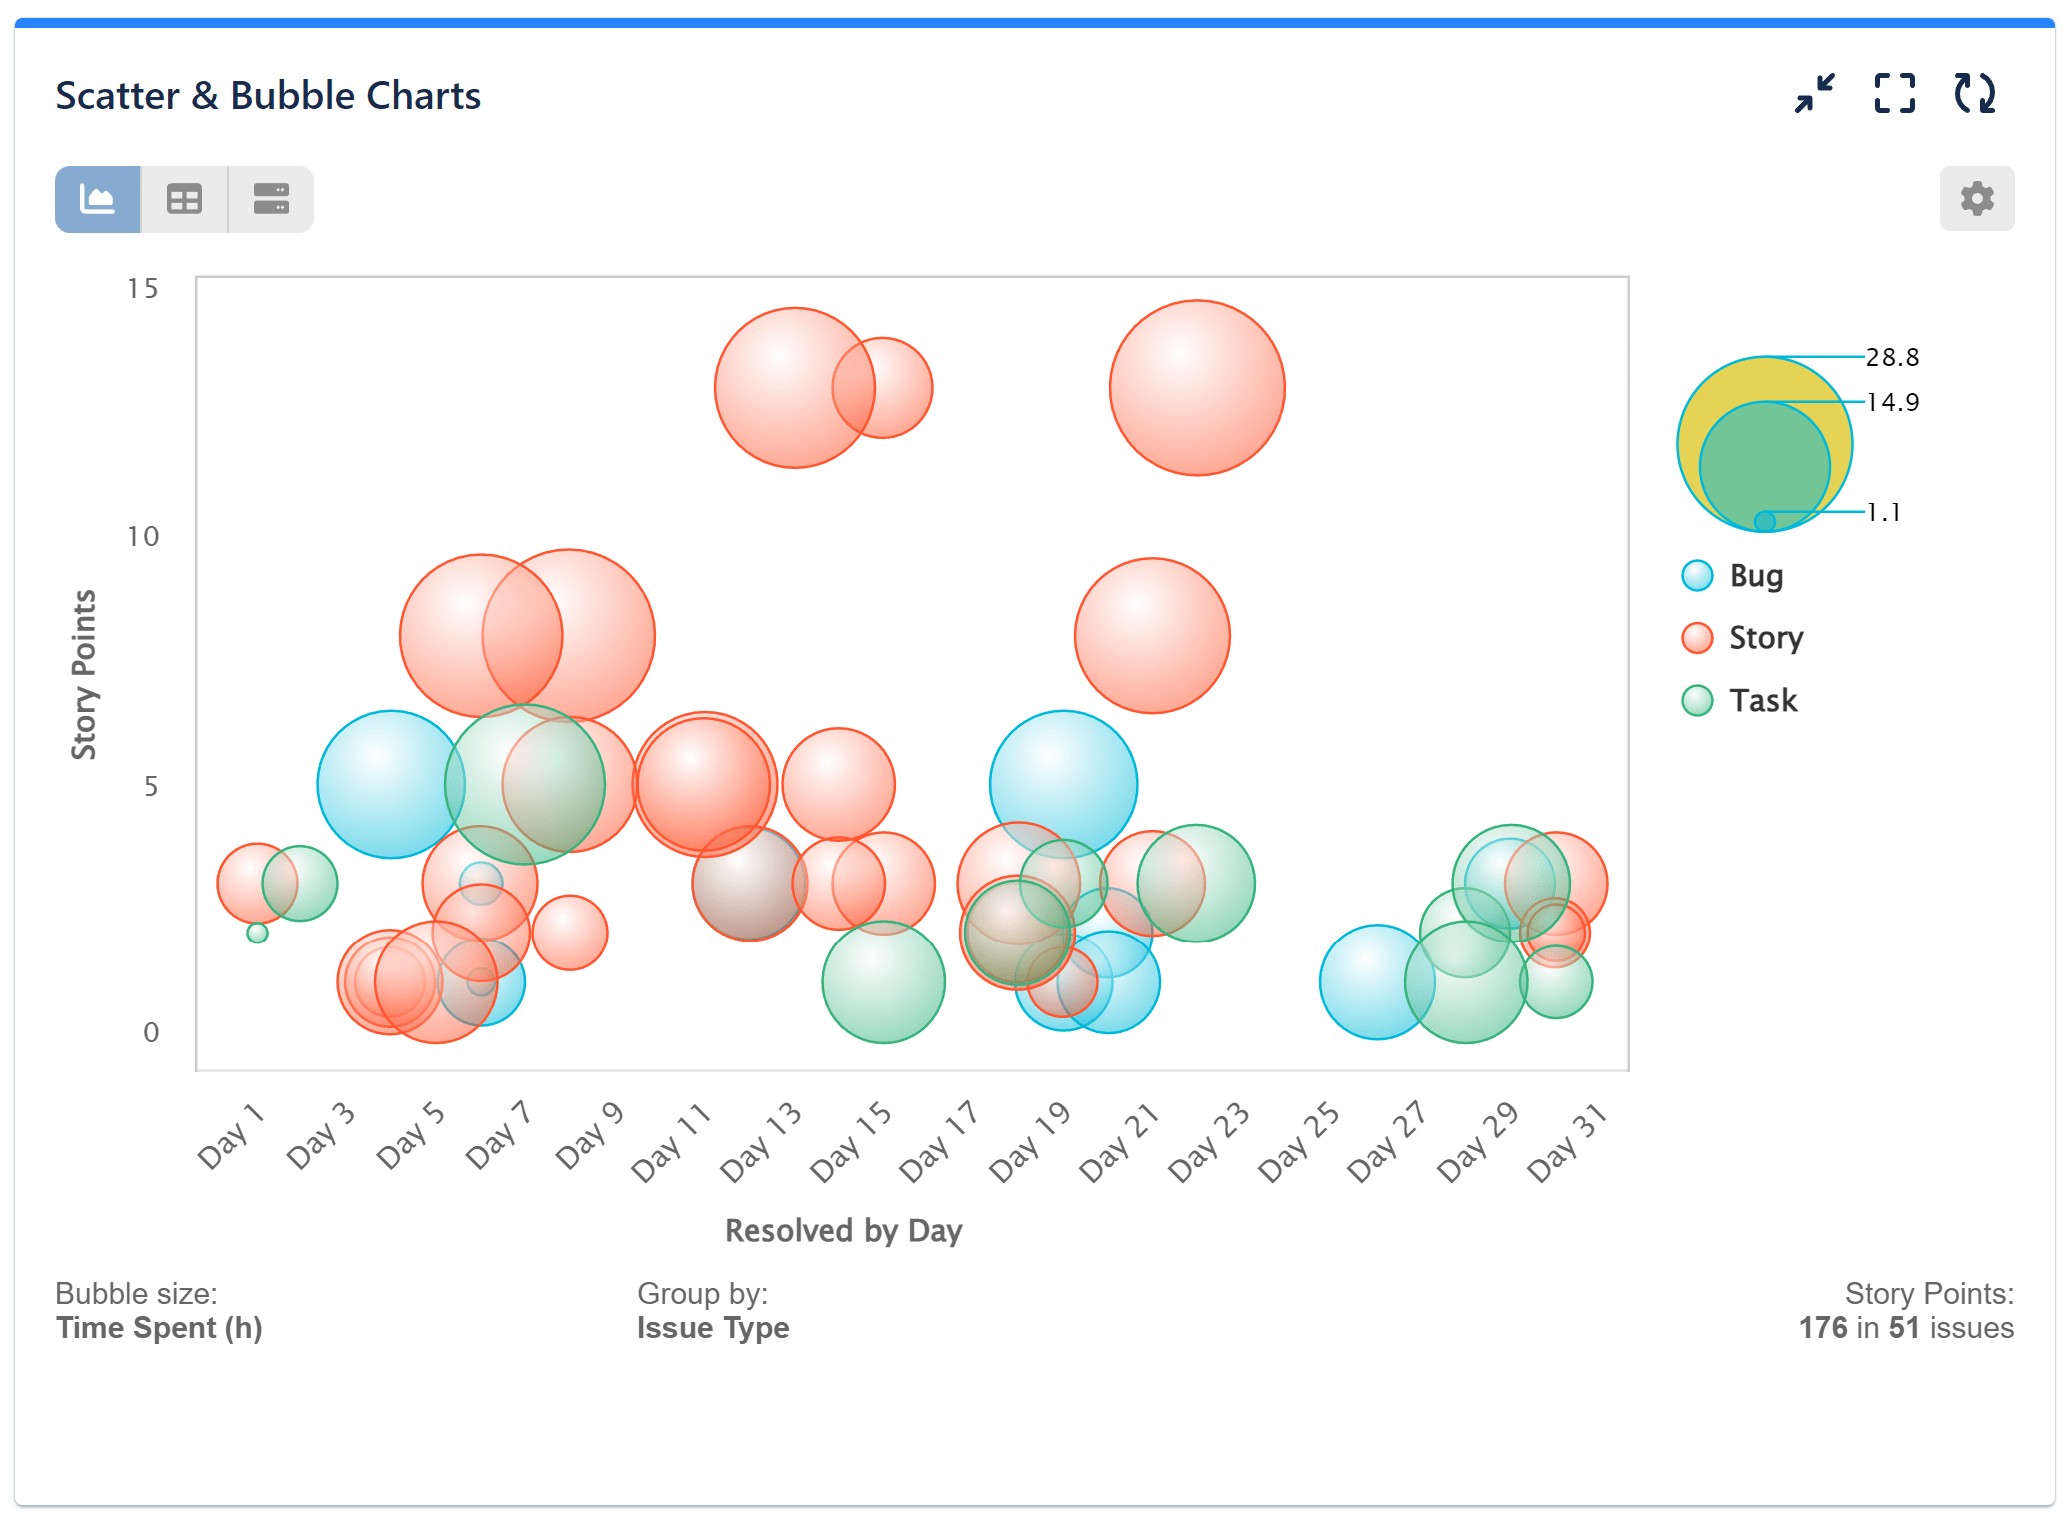Open the gadget settings gear
This screenshot has width=2071, height=1523.
[x=1976, y=199]
